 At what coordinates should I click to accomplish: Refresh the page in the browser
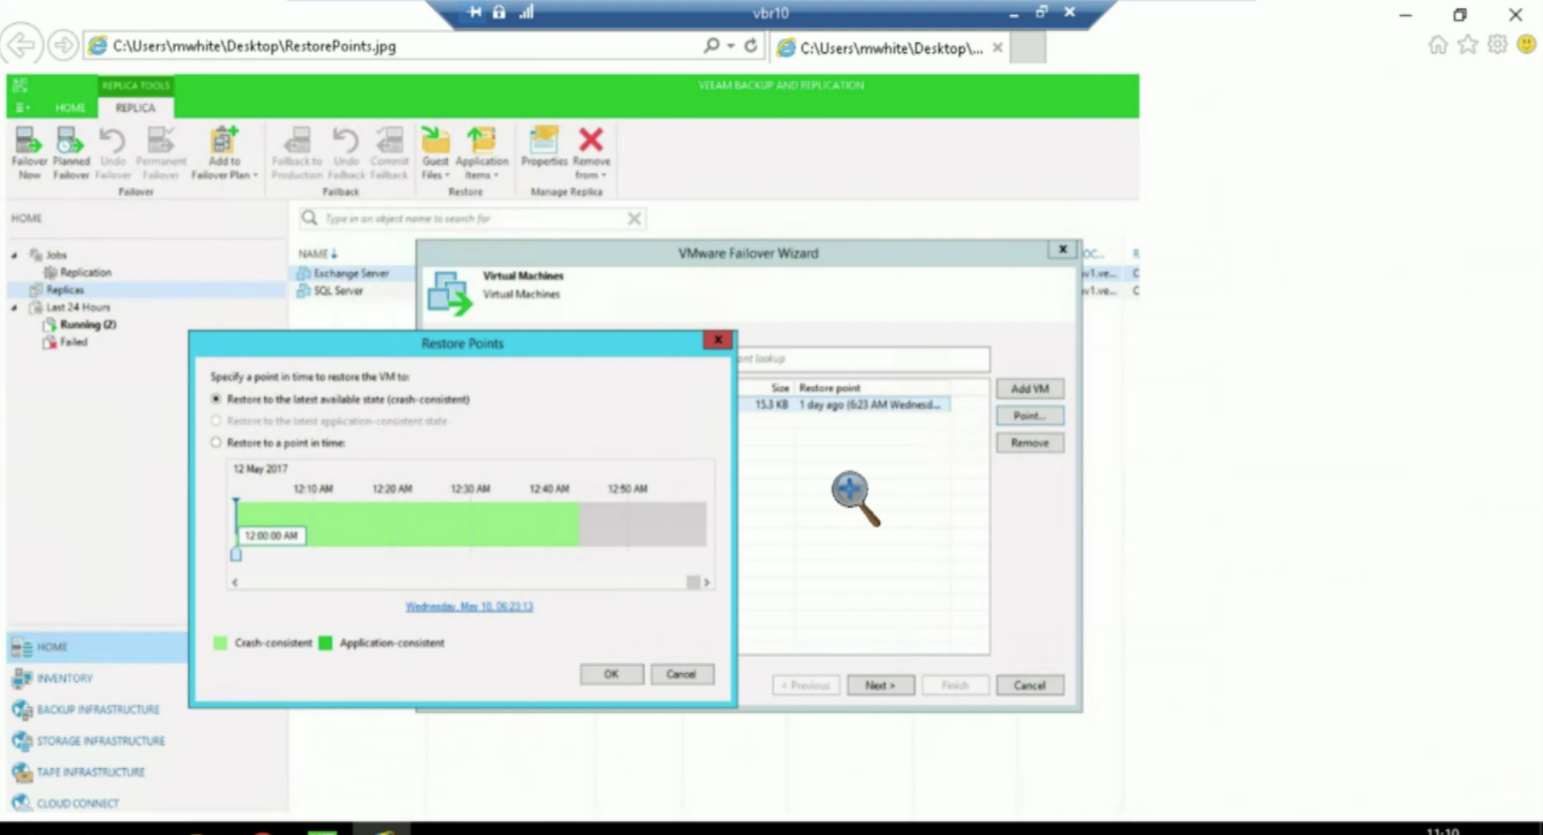click(751, 45)
